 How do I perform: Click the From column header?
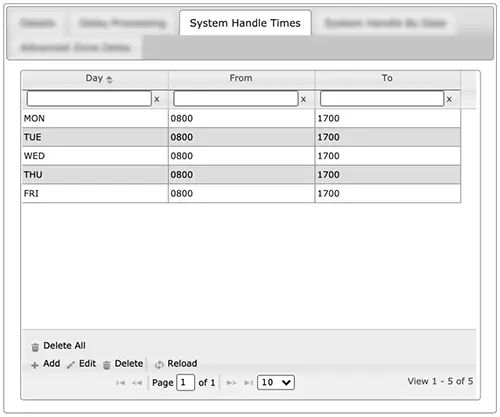click(241, 78)
